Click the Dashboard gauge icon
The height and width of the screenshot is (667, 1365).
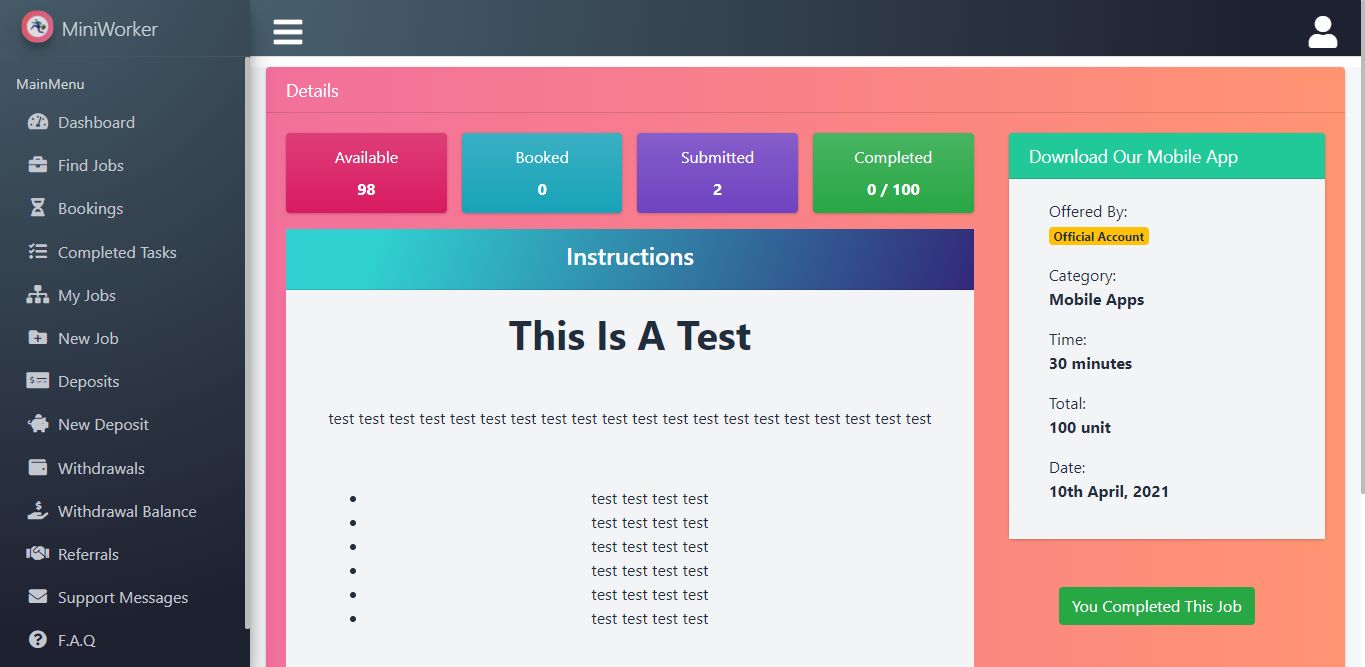(38, 122)
